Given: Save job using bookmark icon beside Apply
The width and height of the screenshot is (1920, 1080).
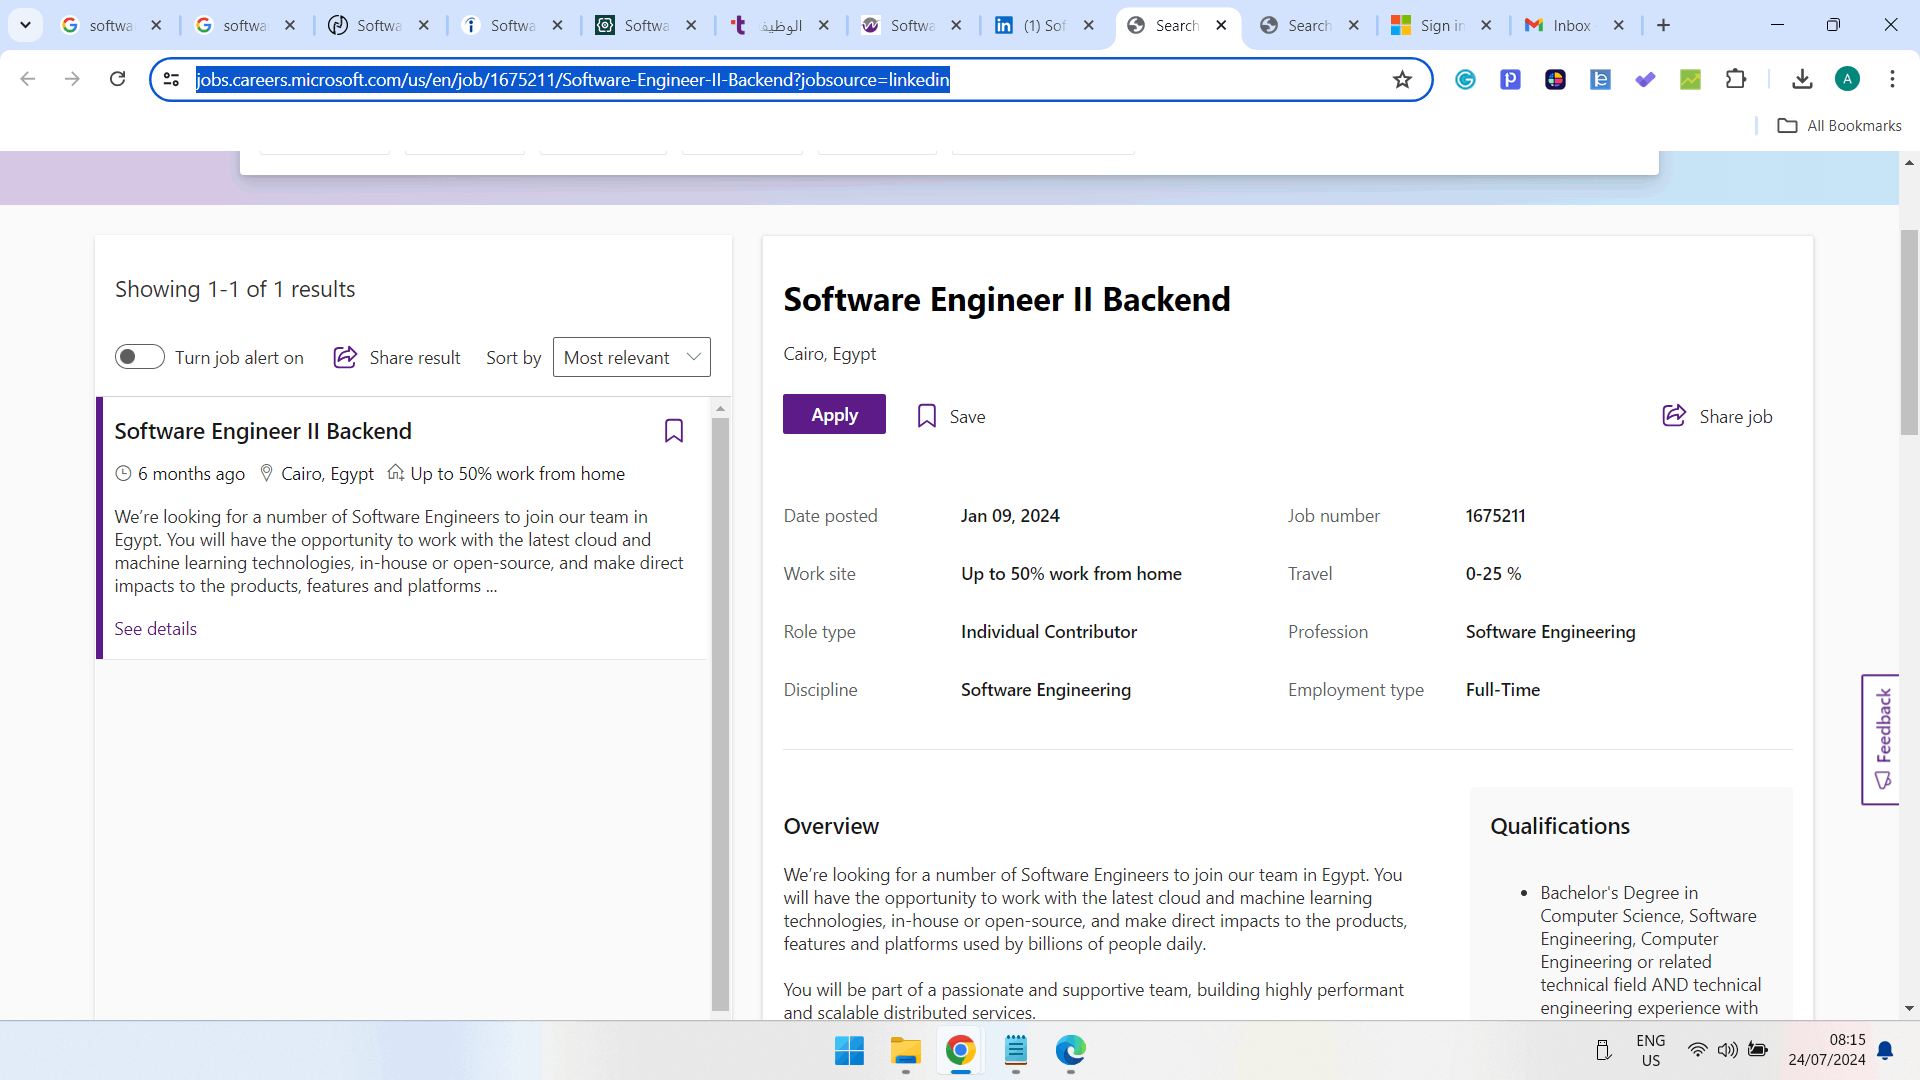Looking at the screenshot, I should tap(927, 416).
